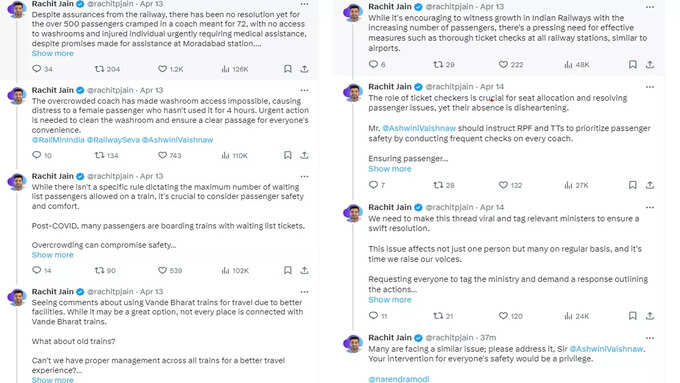Retweet the post with 29 retweets
The height and width of the screenshot is (383, 680).
[x=438, y=64]
